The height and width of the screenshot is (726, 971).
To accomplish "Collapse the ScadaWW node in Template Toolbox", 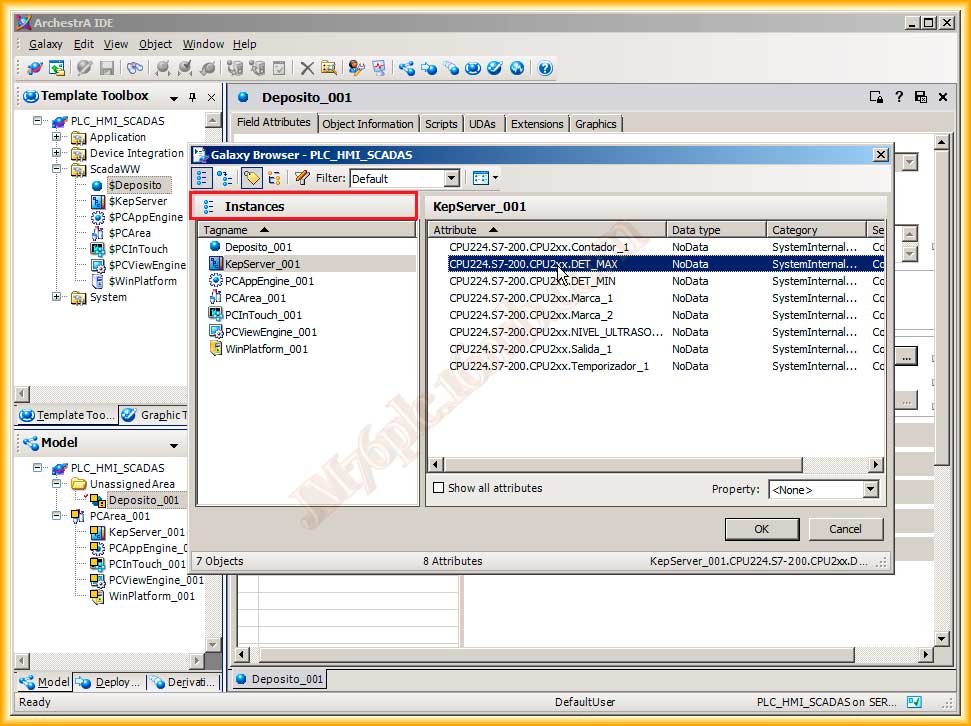I will coord(57,169).
